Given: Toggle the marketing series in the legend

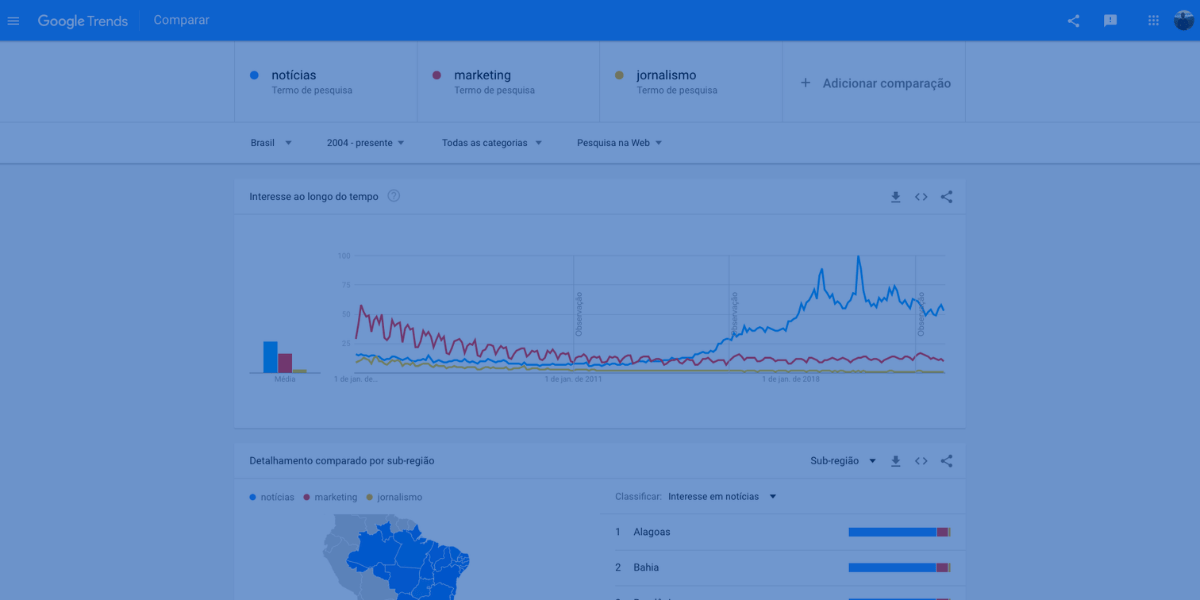Looking at the screenshot, I should (x=331, y=497).
